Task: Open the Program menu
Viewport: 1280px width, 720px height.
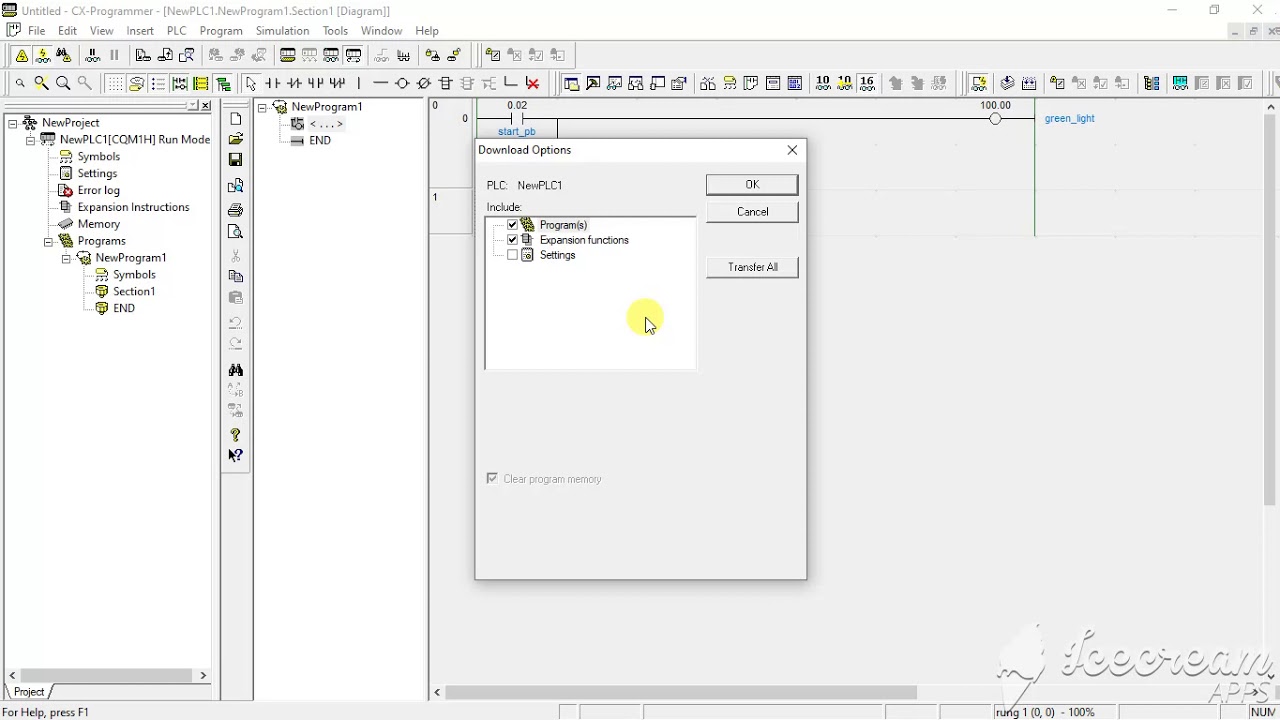Action: [x=221, y=31]
